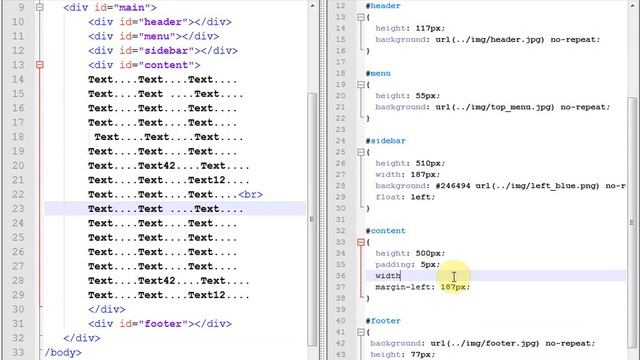This screenshot has width=640, height=360.
Task: Click the <div id="header"></div> line
Action: 160,22
